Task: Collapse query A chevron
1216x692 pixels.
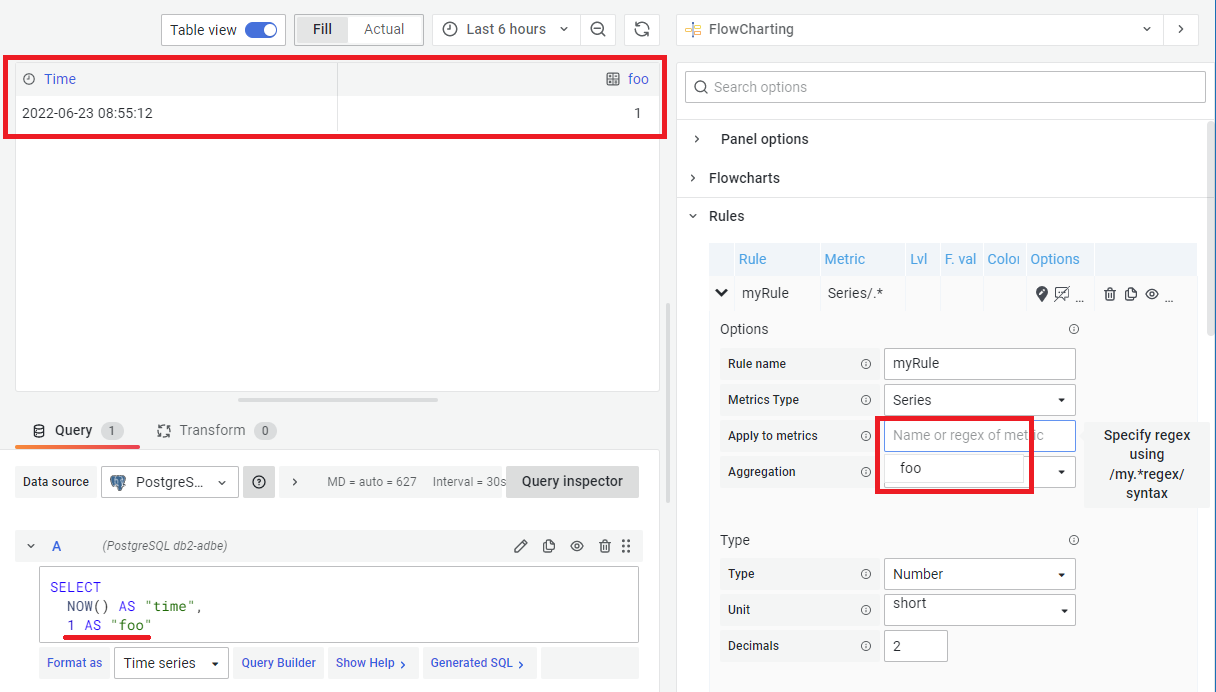Action: point(31,546)
